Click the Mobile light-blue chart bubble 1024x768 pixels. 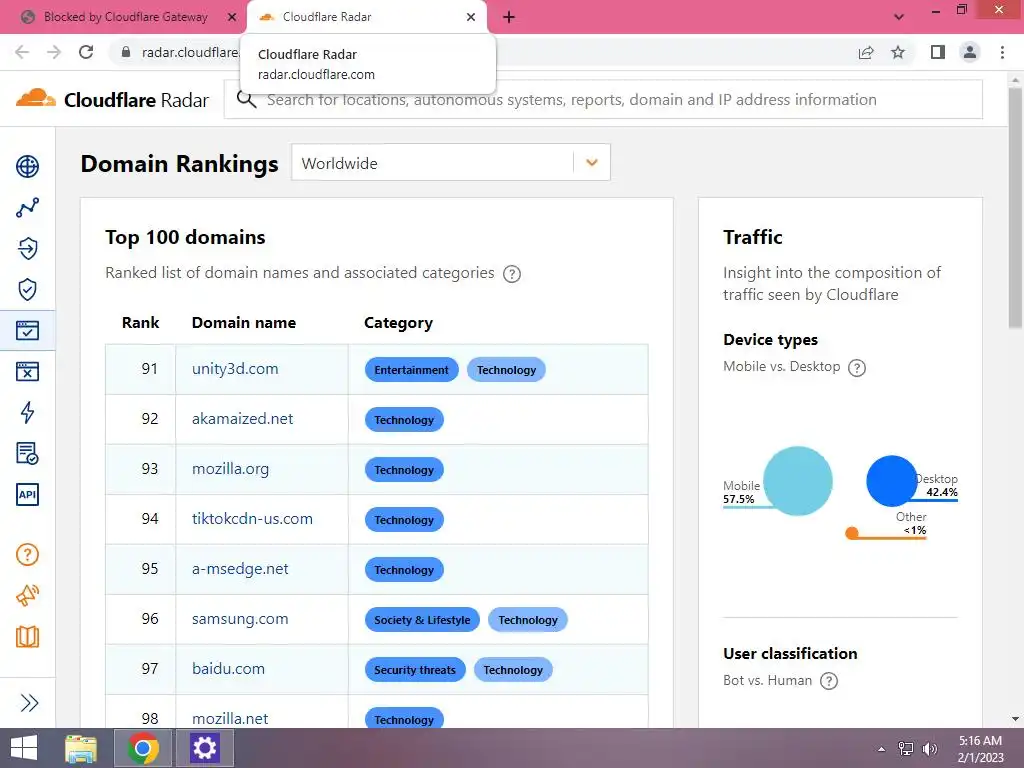click(797, 481)
